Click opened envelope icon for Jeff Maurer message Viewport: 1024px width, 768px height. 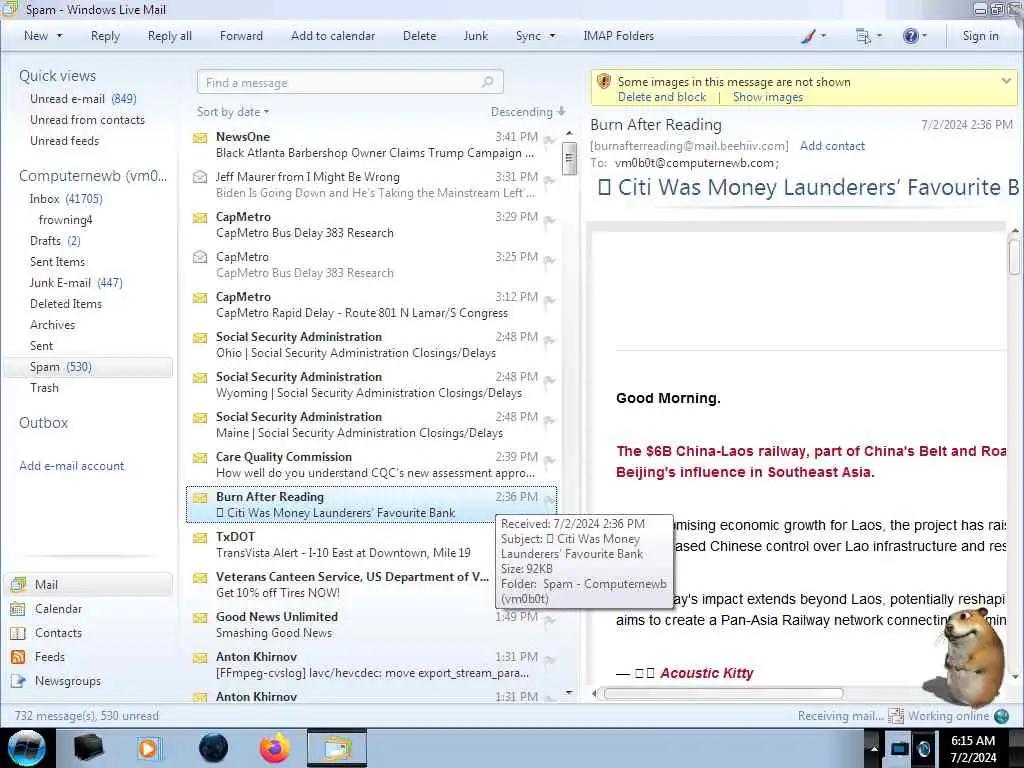200,177
